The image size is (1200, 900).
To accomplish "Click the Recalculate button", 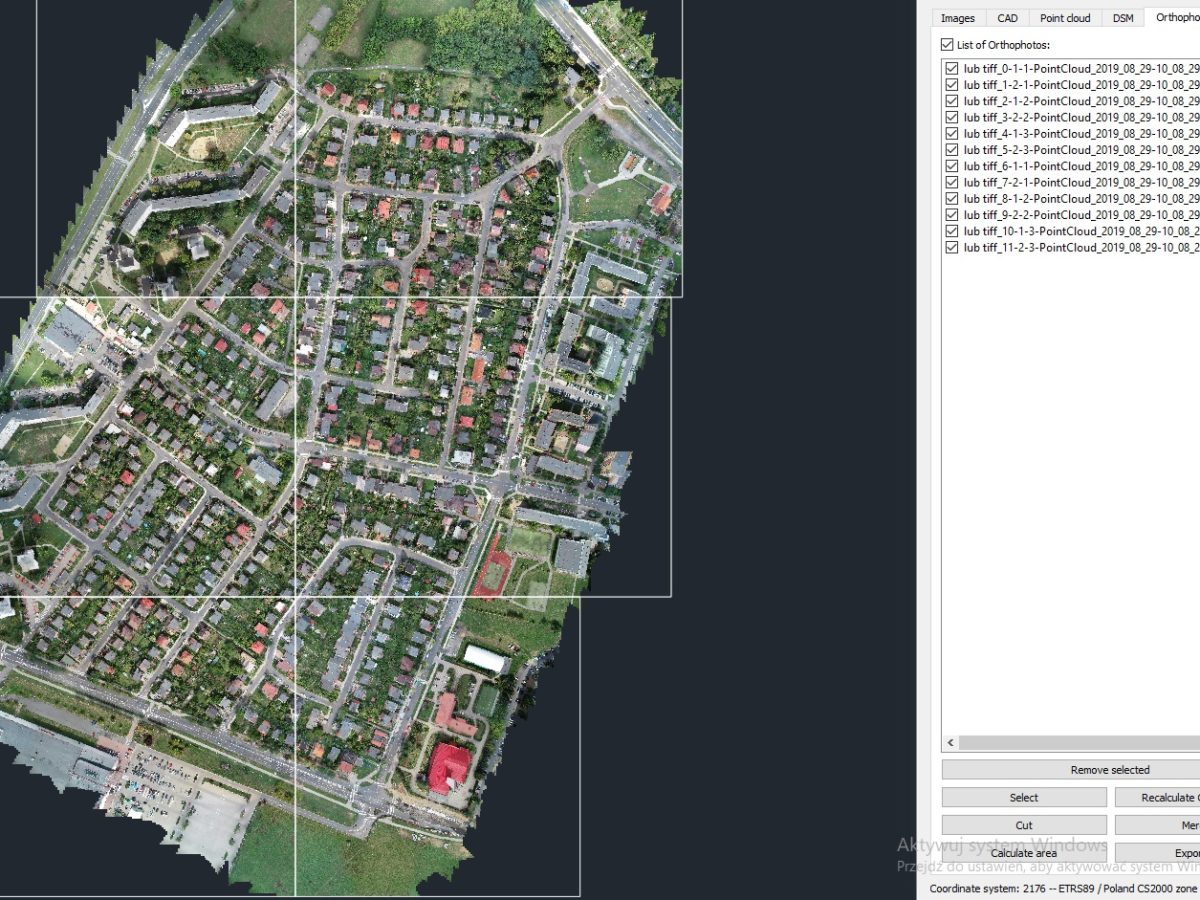I will coord(1158,798).
